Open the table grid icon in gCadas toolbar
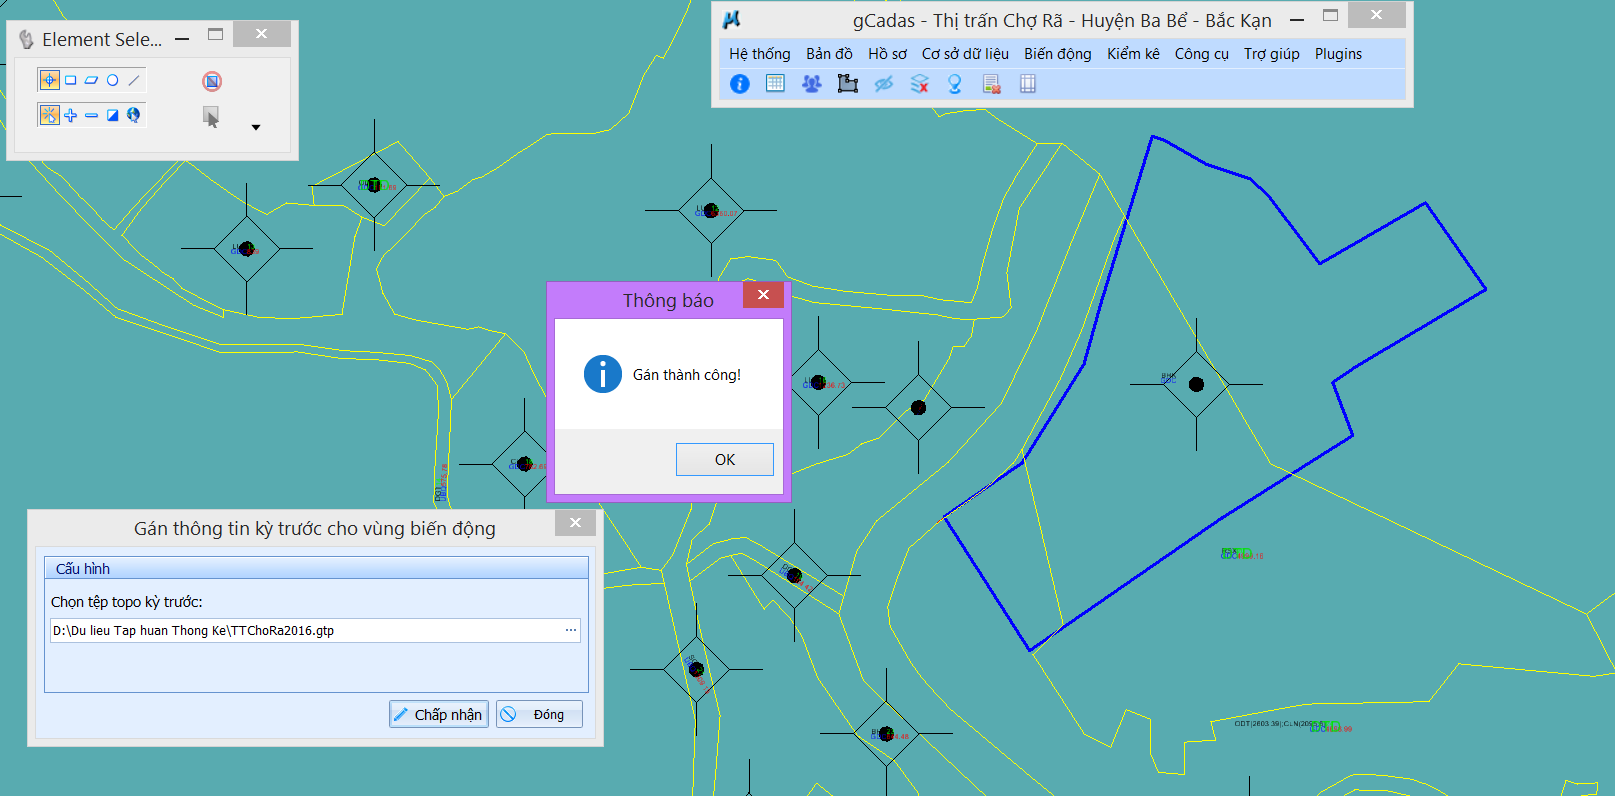Image resolution: width=1615 pixels, height=796 pixels. point(775,84)
